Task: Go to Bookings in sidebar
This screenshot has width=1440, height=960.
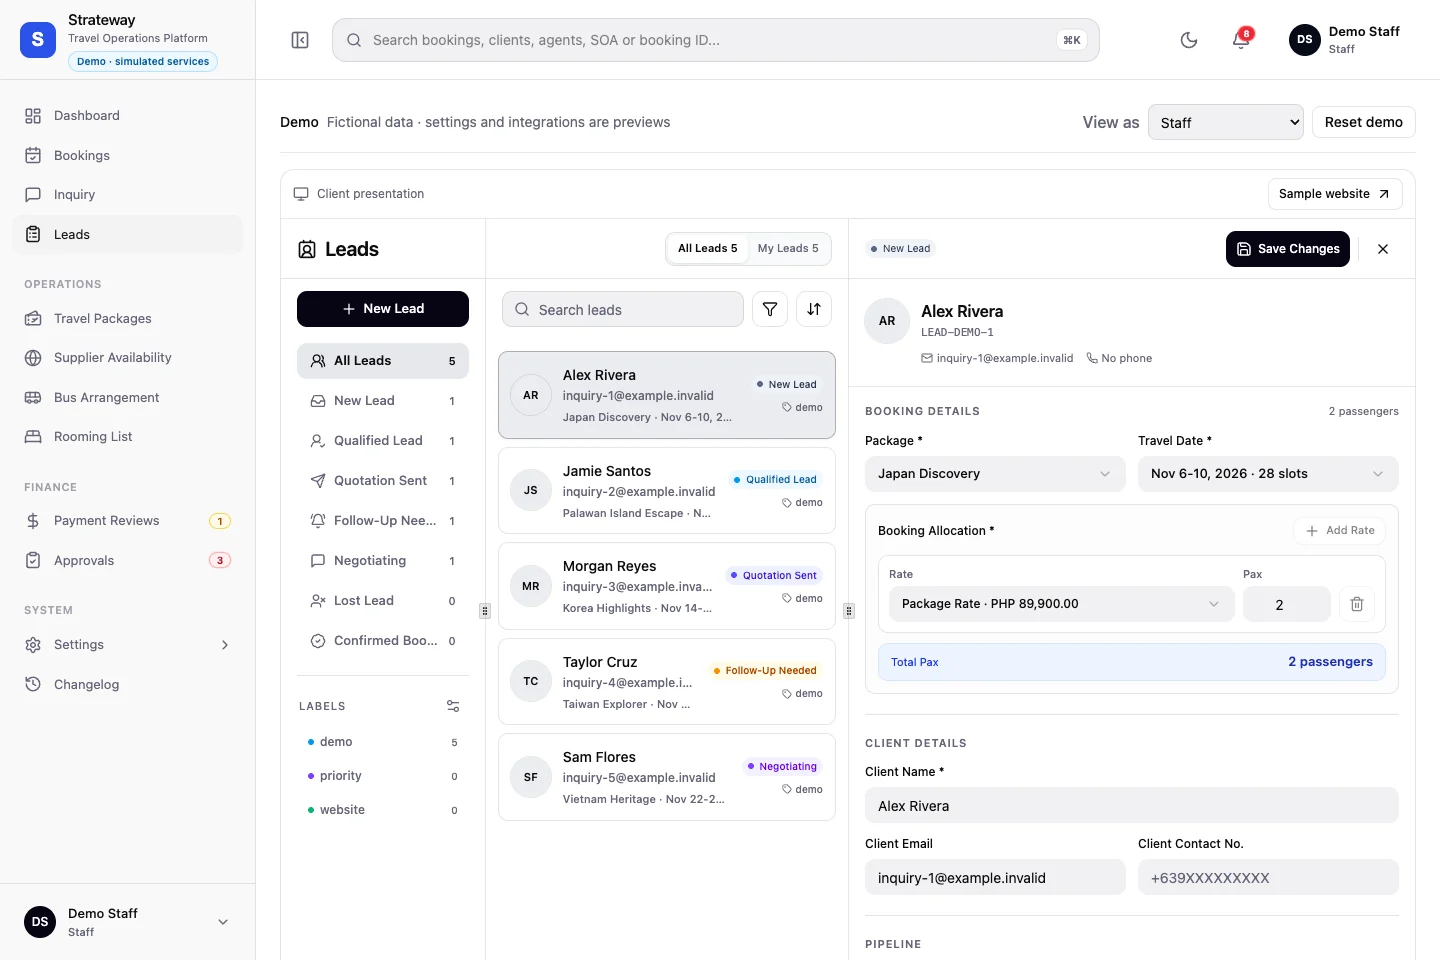Action: pyautogui.click(x=128, y=155)
